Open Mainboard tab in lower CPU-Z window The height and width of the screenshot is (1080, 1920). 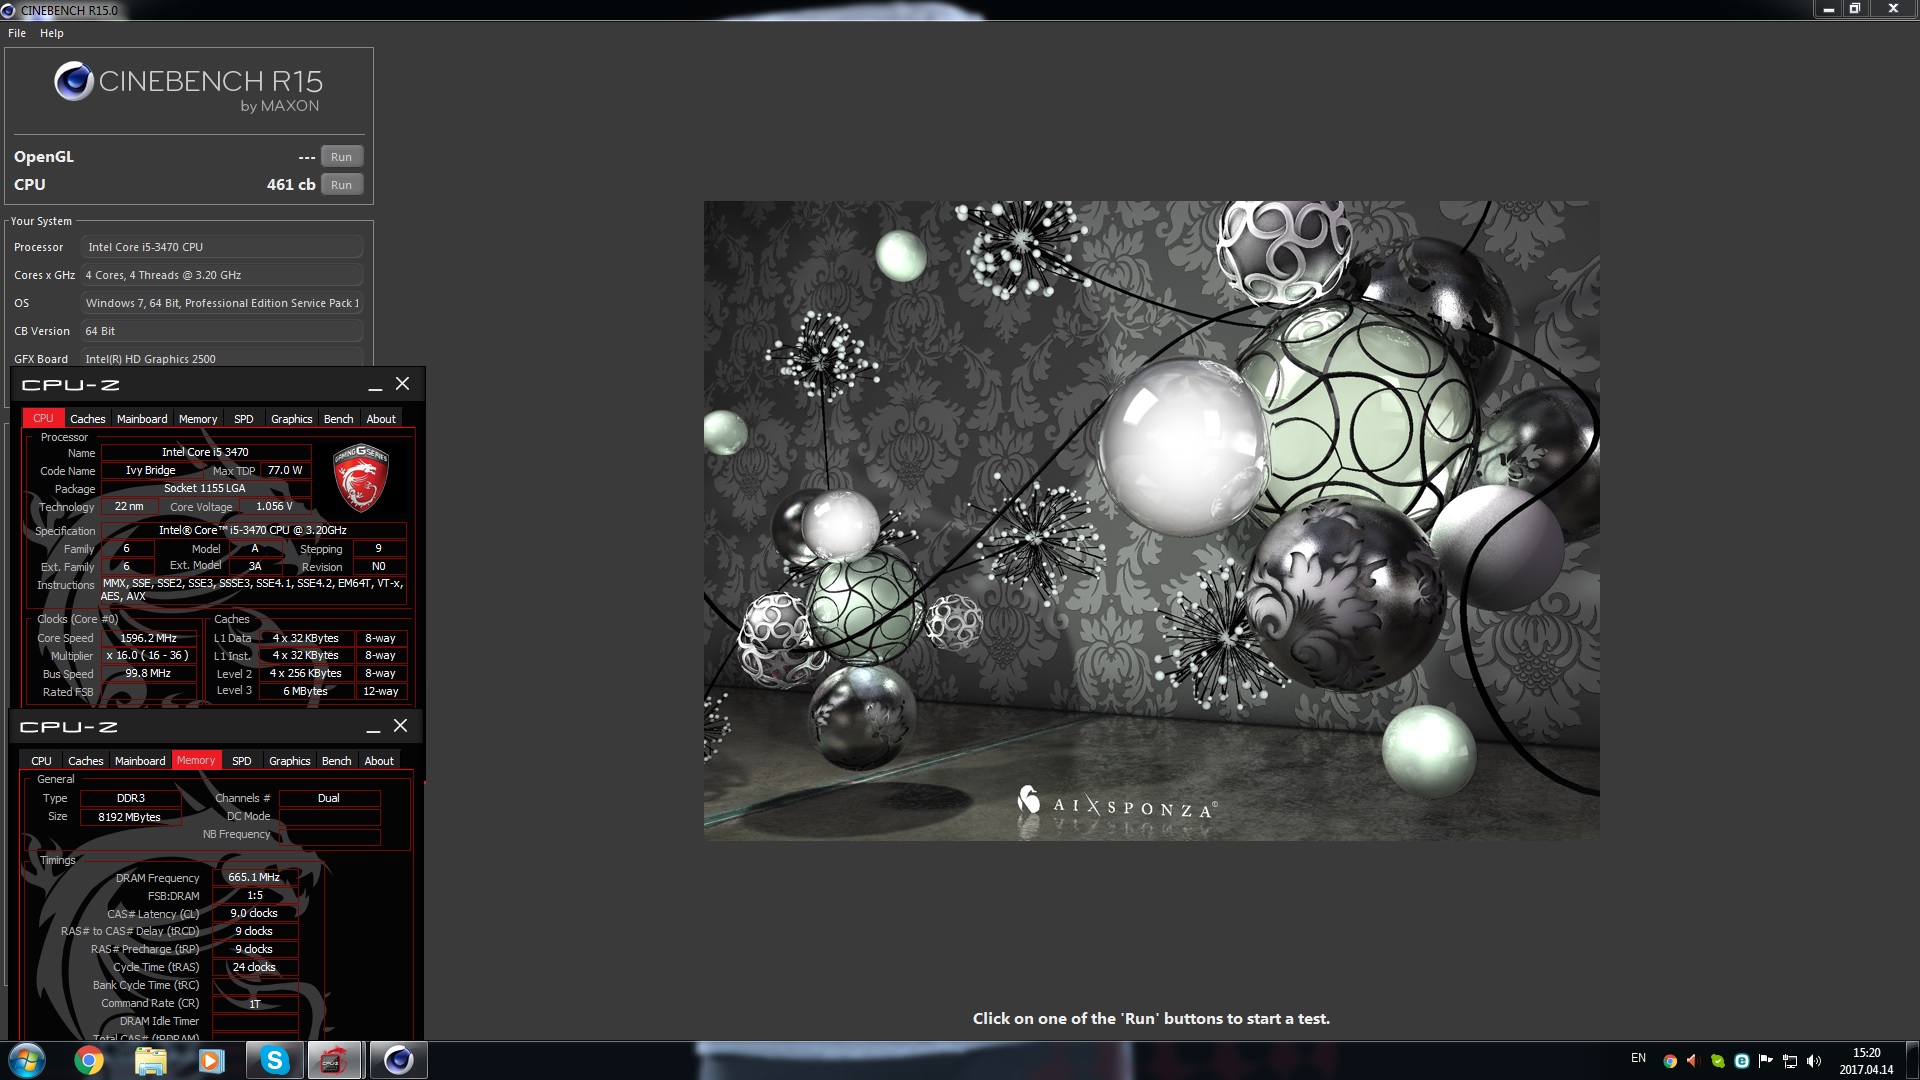click(x=140, y=761)
